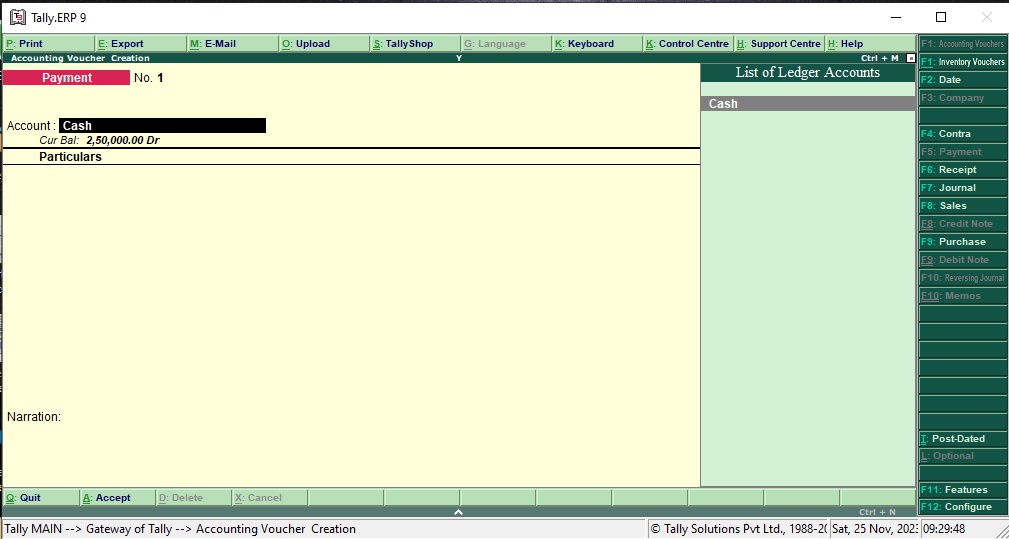
Task: Click the clock 09:29:48 in status bar
Action: (x=944, y=529)
